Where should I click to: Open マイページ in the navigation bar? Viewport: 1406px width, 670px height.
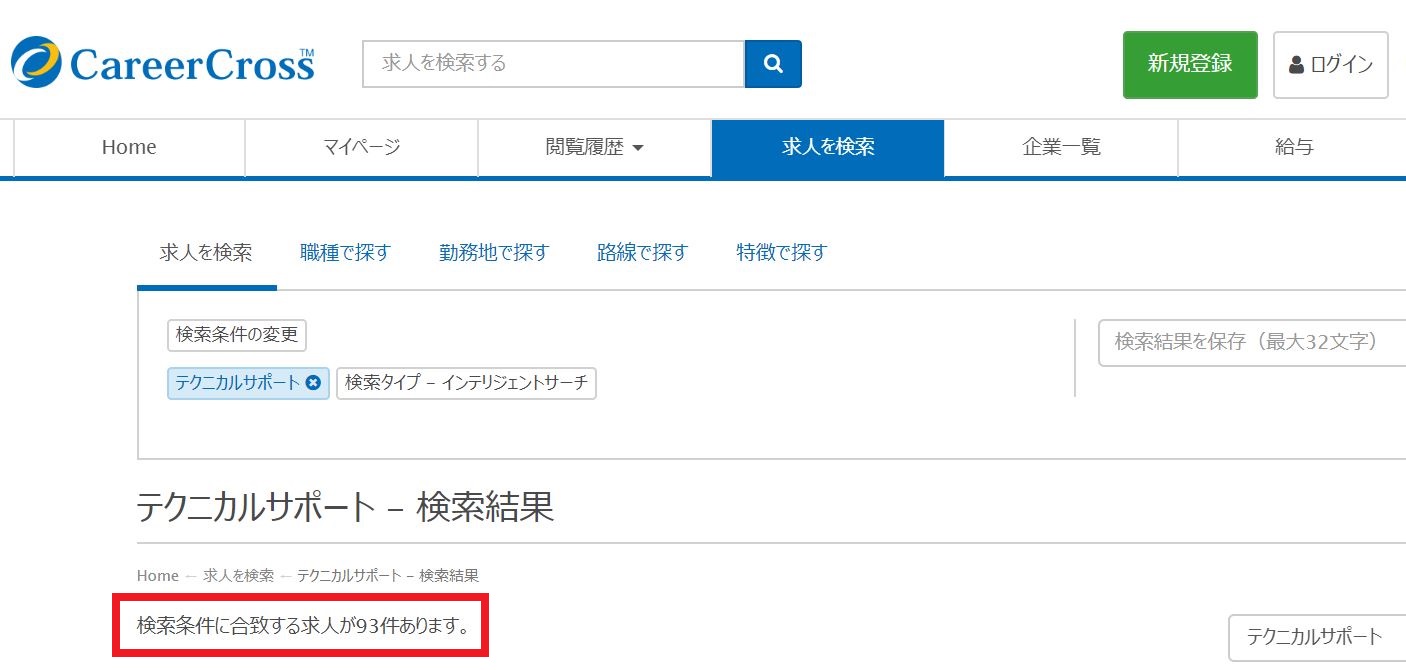pyautogui.click(x=361, y=148)
